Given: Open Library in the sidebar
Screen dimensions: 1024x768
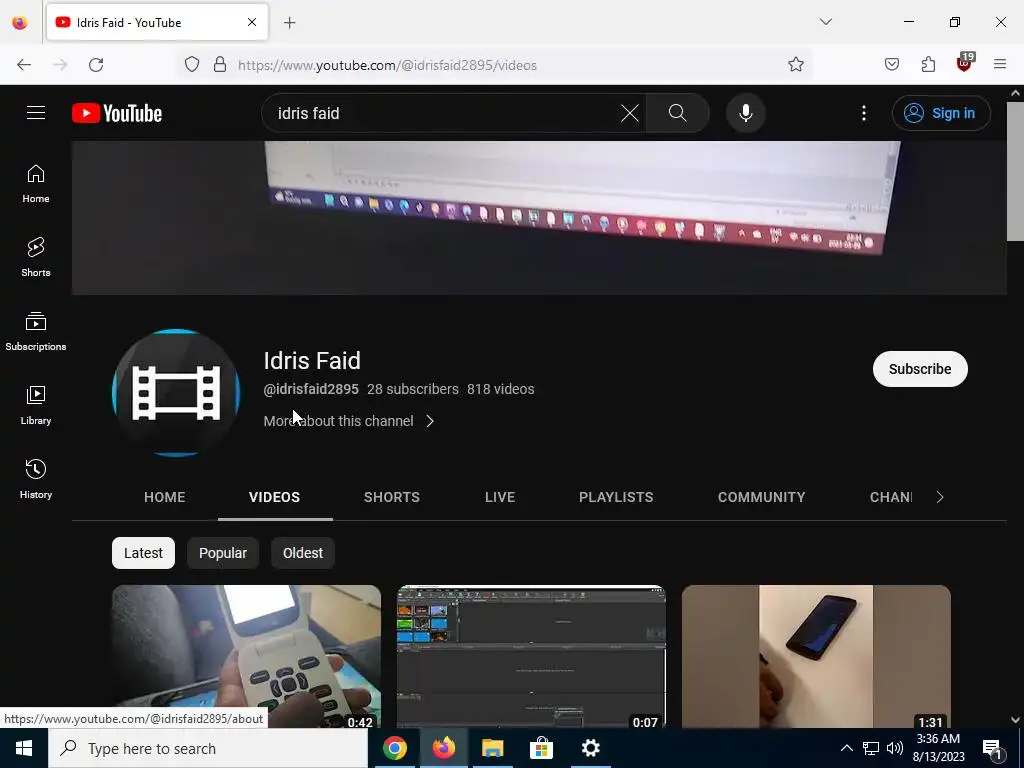Looking at the screenshot, I should coord(36,406).
